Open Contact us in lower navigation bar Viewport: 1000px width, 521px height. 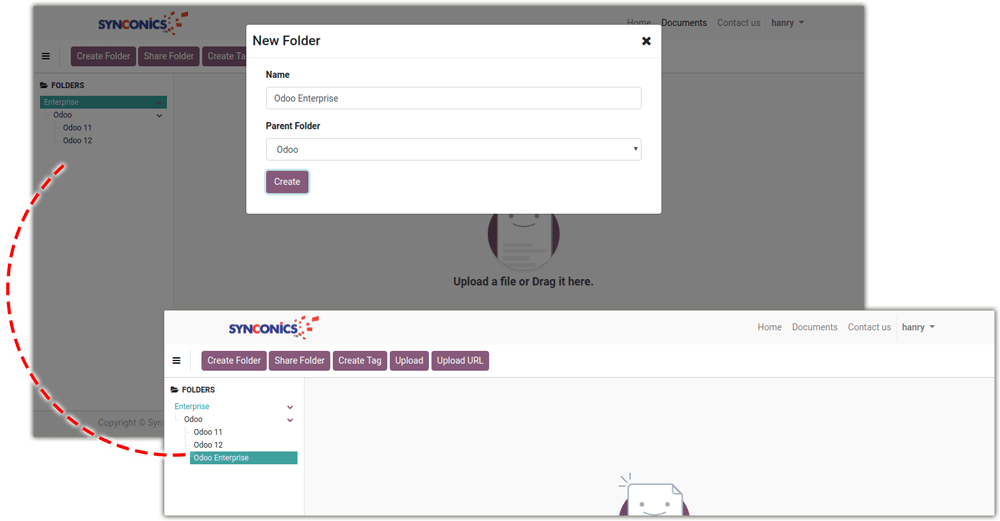point(869,327)
